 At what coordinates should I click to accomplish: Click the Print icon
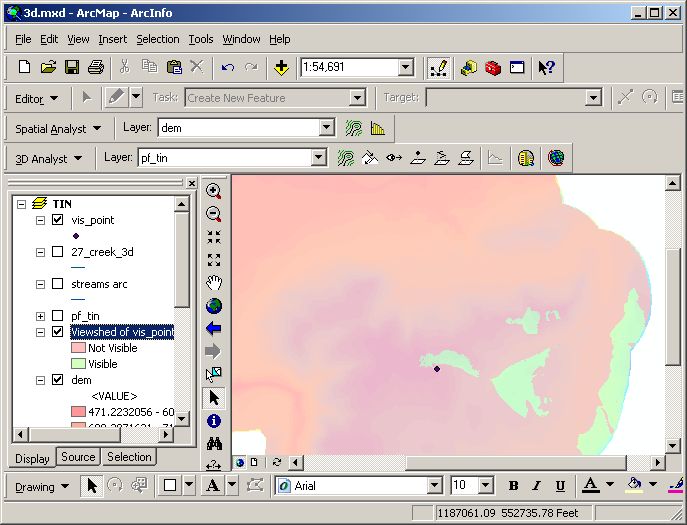click(x=96, y=67)
